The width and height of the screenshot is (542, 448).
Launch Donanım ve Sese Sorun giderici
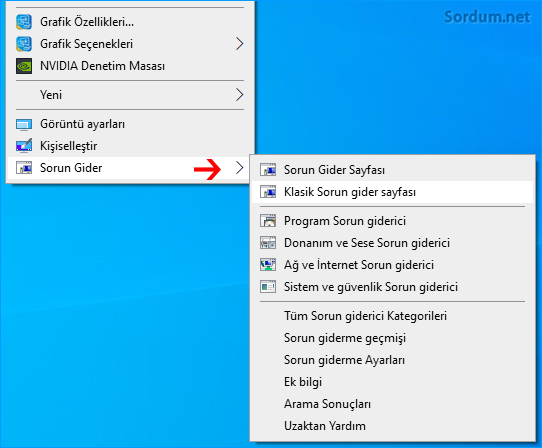(392, 243)
